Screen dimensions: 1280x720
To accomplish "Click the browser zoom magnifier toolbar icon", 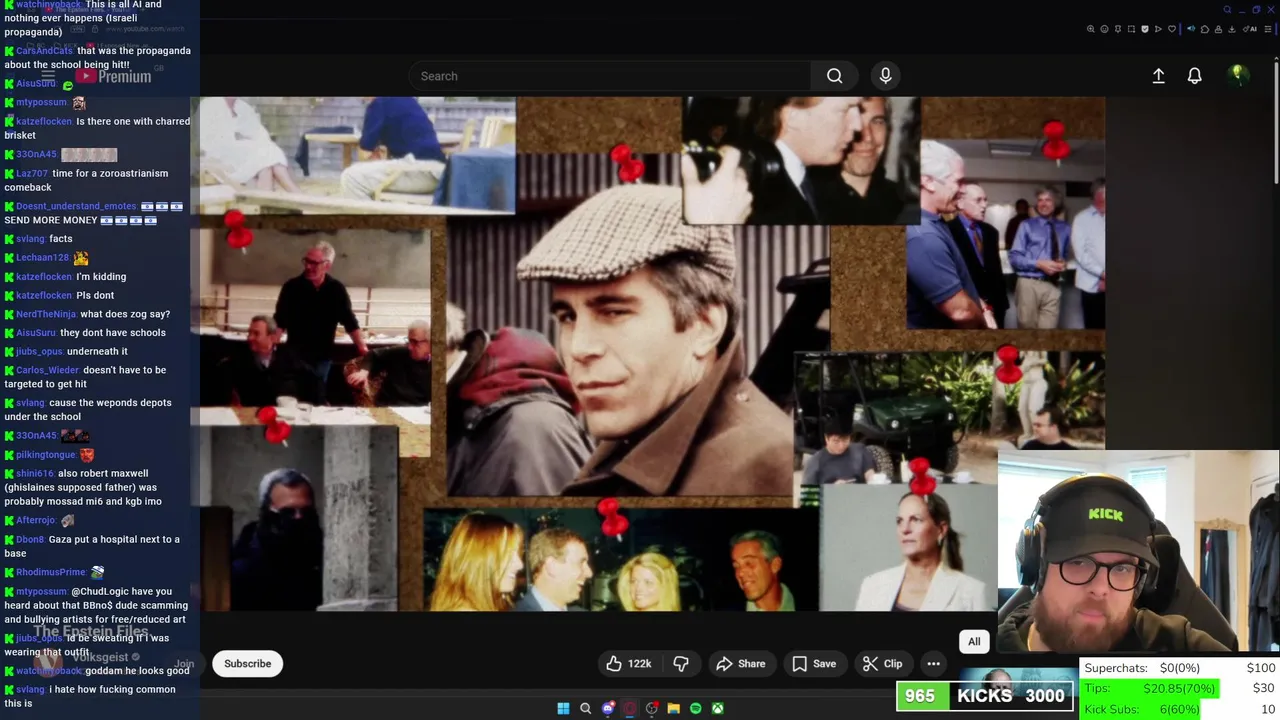I will pyautogui.click(x=1091, y=29).
